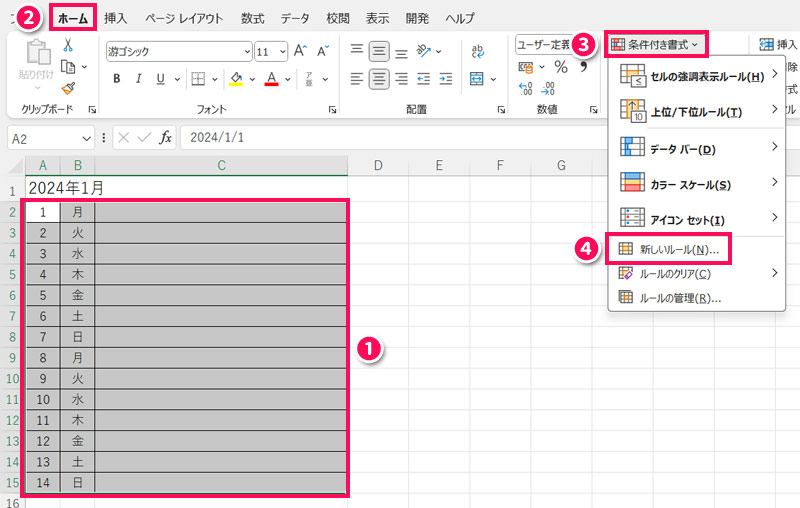
Task: Toggle Underline formatting
Action: 160,79
